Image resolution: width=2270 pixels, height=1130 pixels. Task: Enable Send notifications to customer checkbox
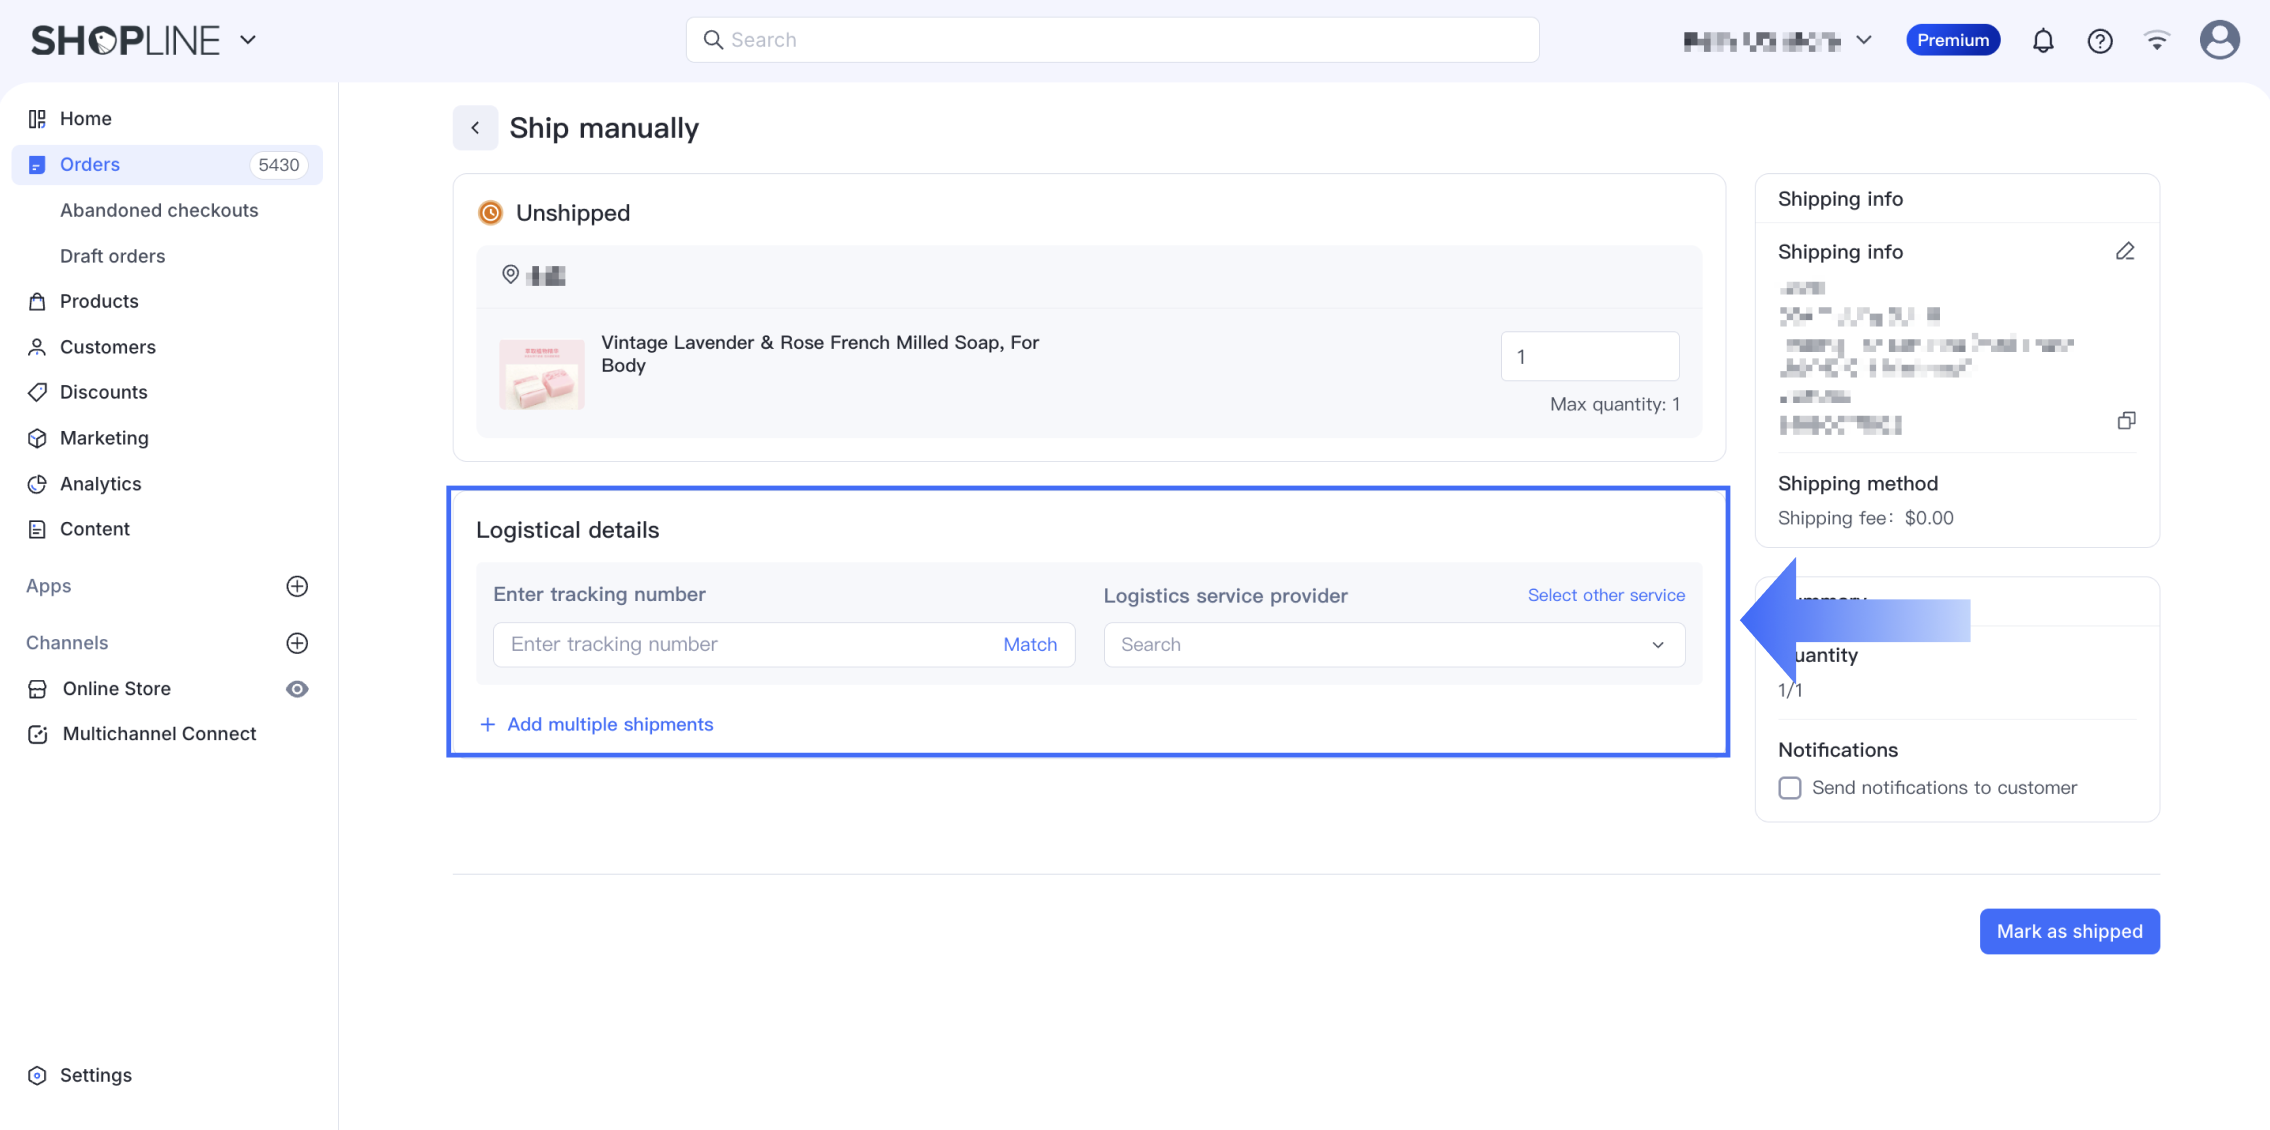click(1790, 788)
